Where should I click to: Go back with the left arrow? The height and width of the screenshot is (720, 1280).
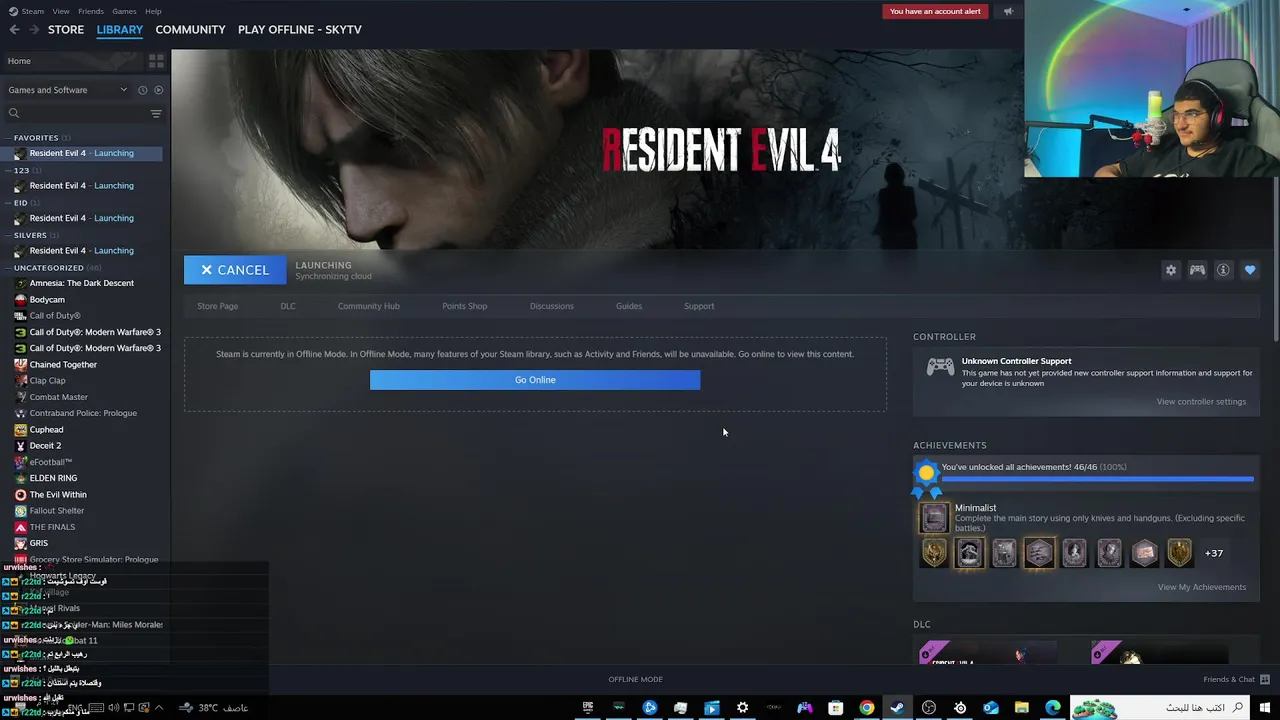coord(14,30)
